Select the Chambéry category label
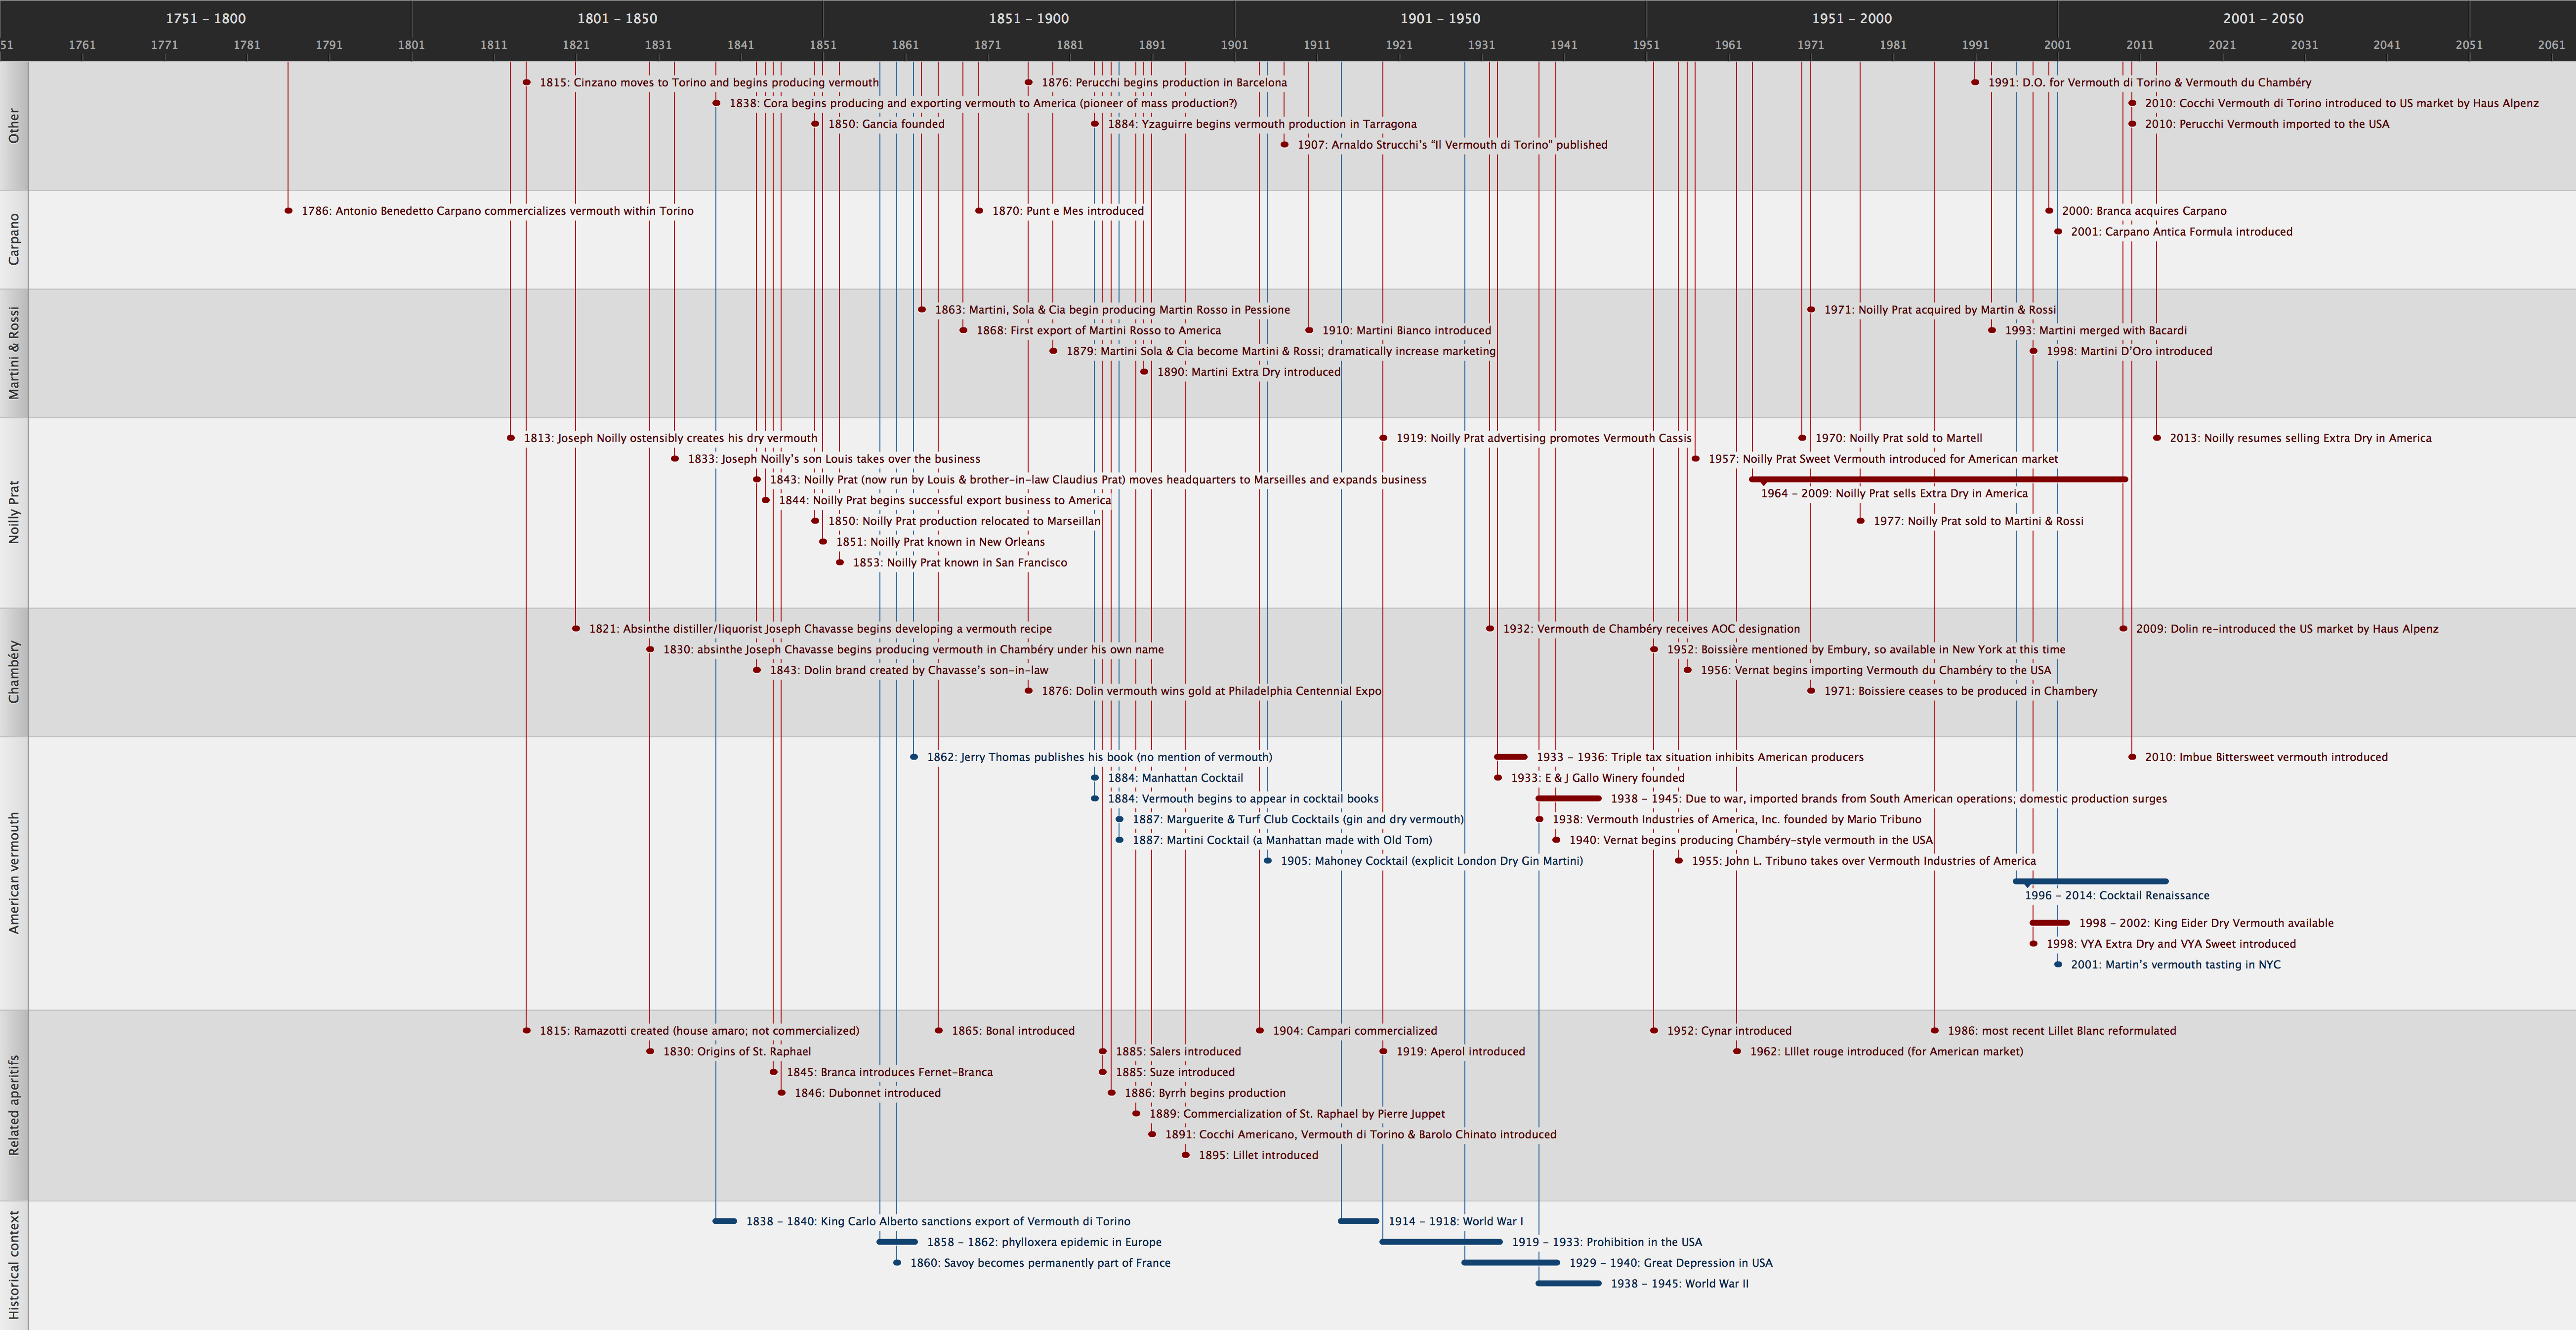This screenshot has height=1330, width=2576. tap(14, 672)
